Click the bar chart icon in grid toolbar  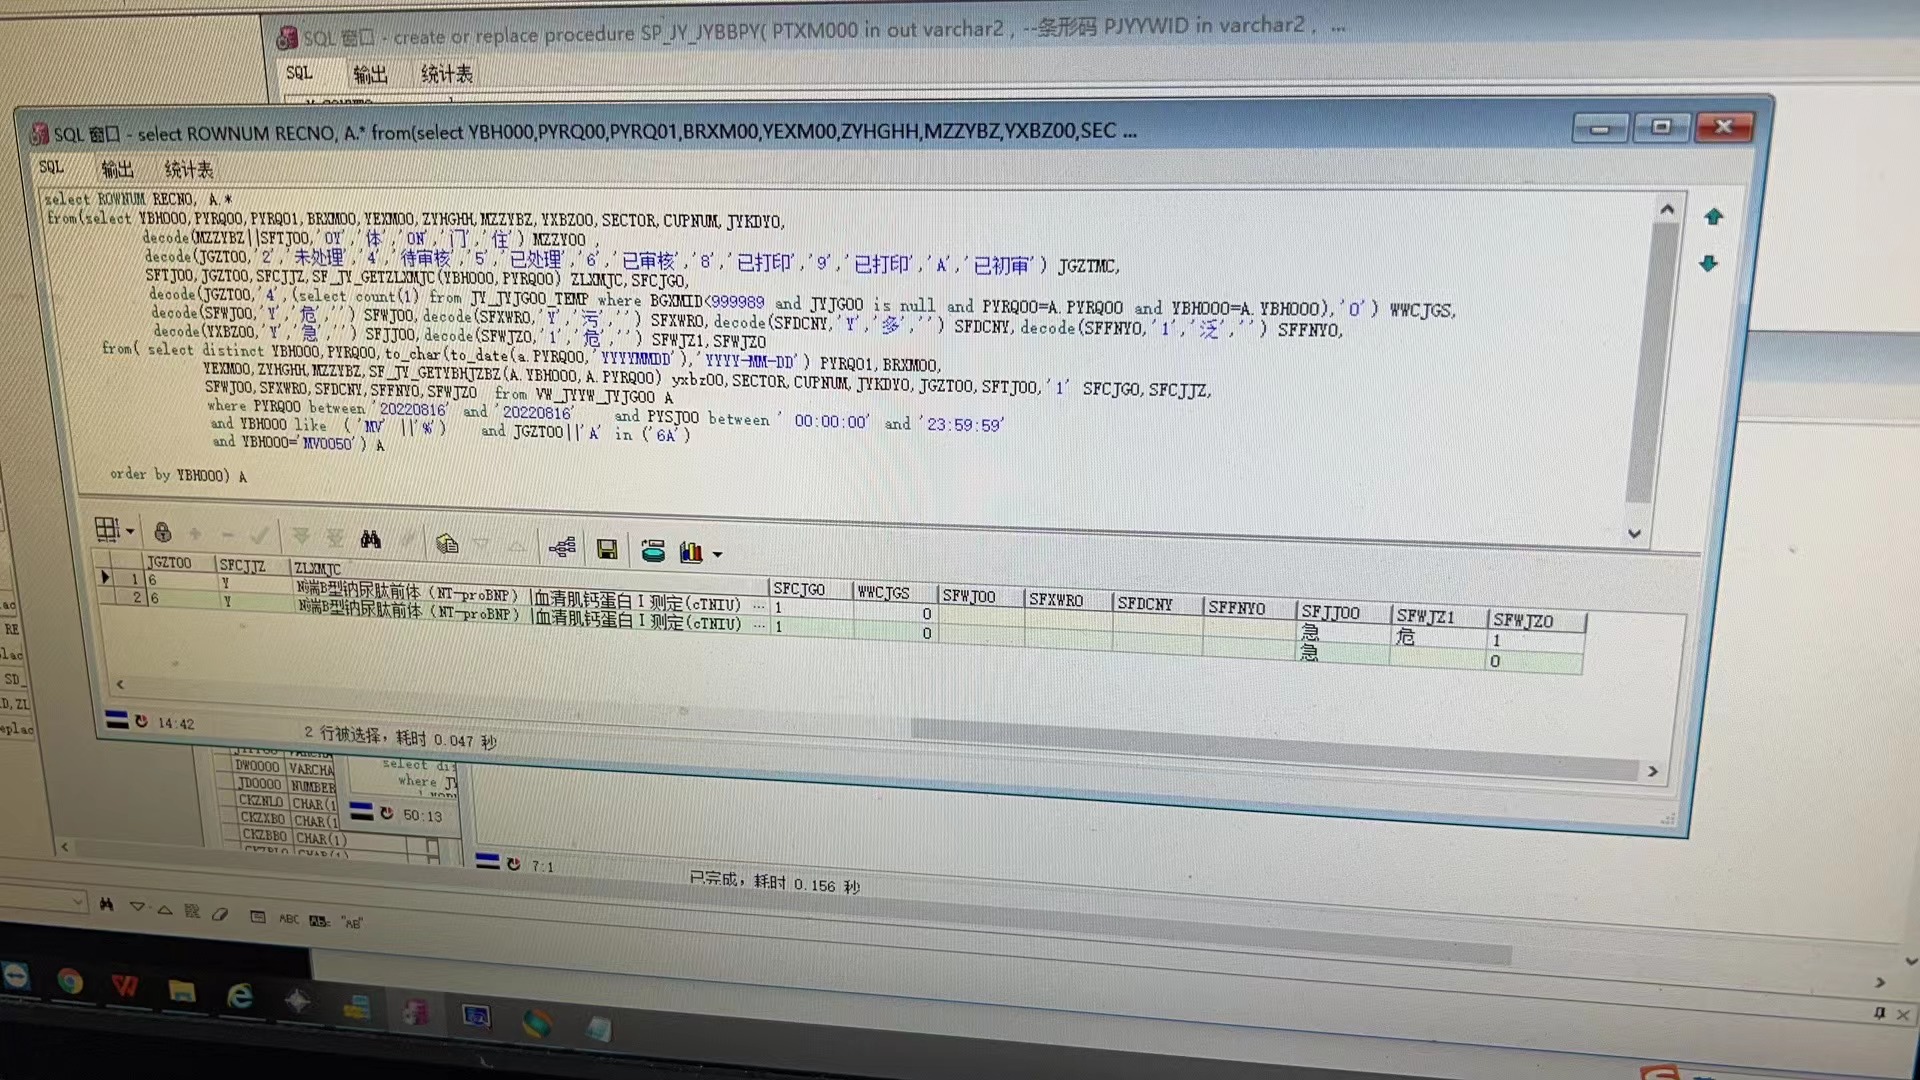pos(690,552)
